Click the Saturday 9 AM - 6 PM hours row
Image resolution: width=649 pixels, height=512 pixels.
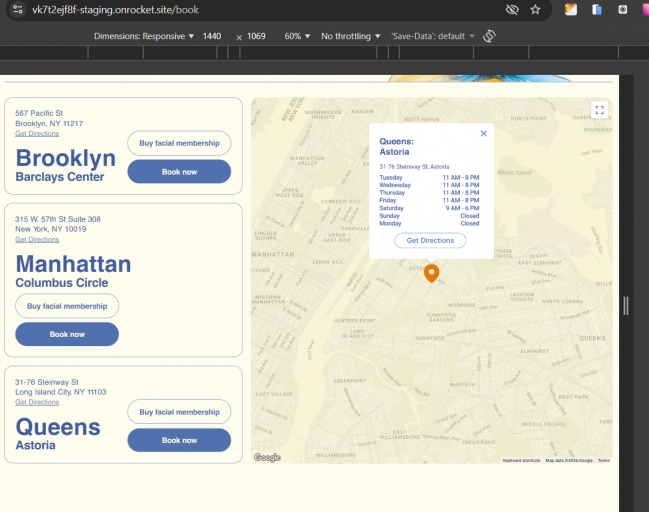[429, 208]
